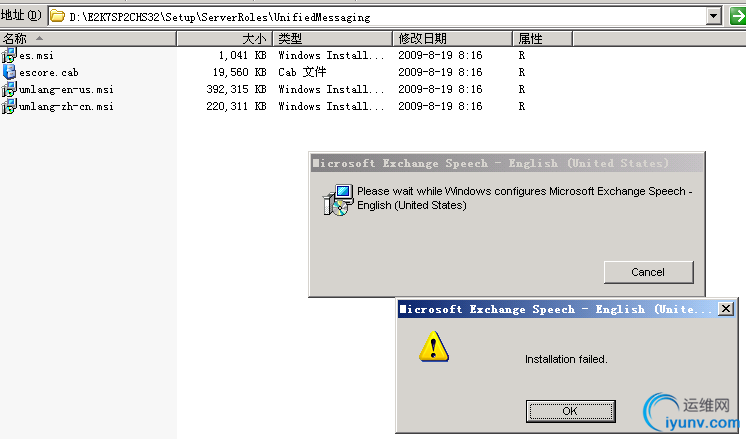Click the Installation failed. message text

(566, 359)
